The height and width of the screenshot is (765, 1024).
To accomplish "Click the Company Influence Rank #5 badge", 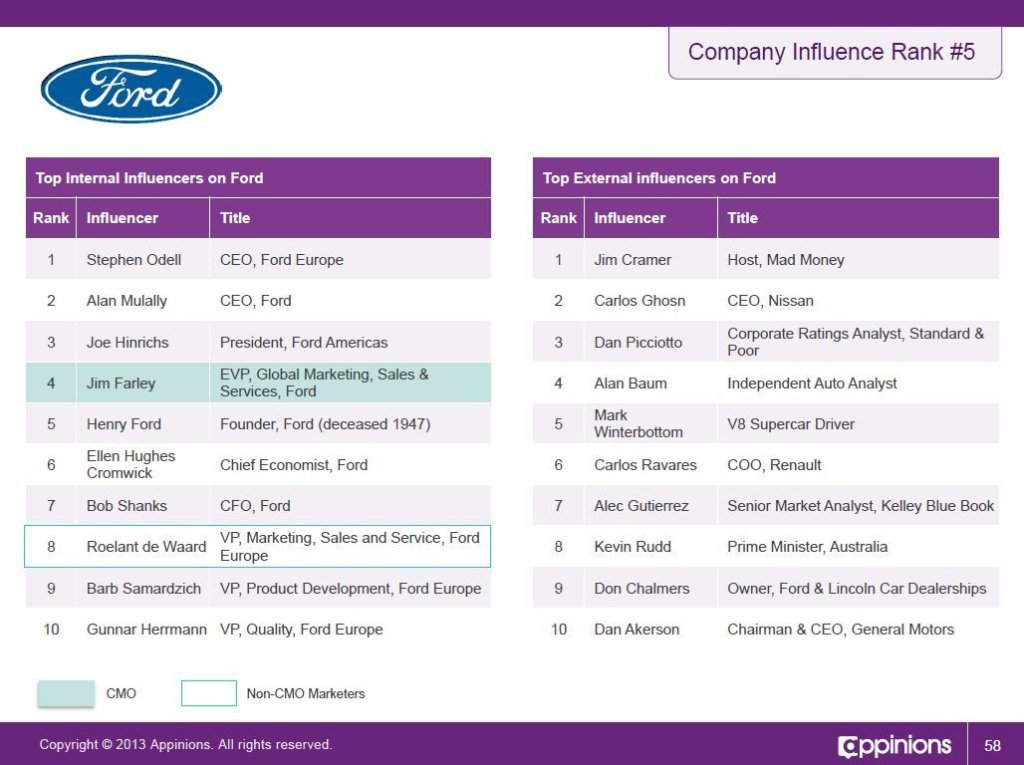I will pos(835,52).
